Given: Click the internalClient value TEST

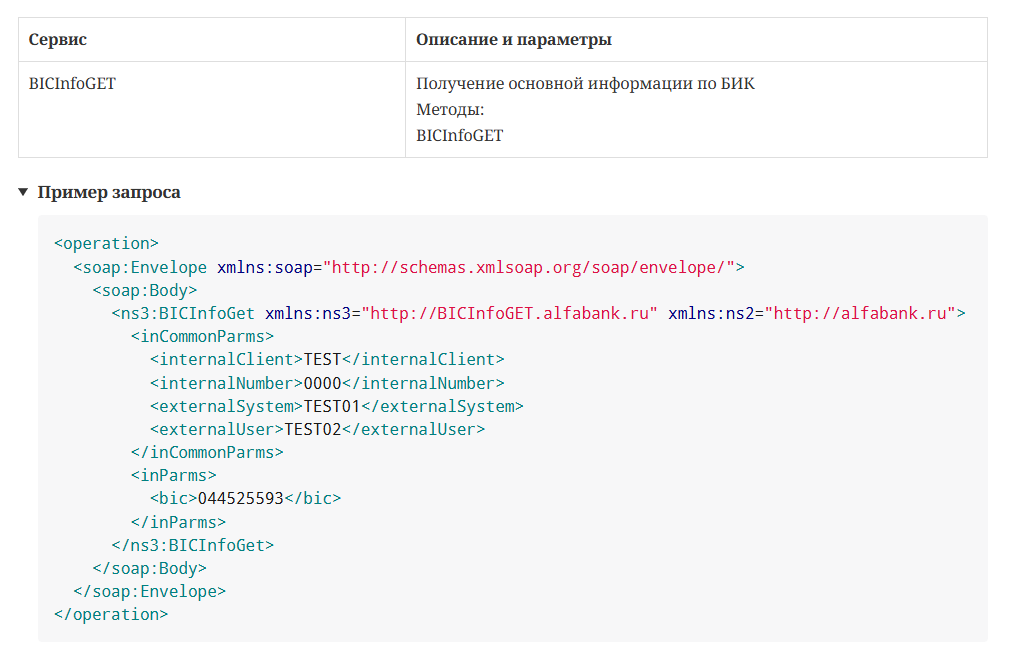Looking at the screenshot, I should pos(322,359).
